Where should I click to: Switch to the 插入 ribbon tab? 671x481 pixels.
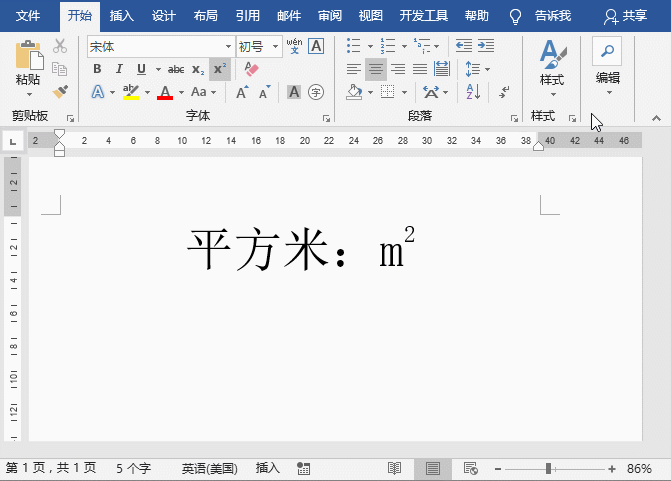[122, 16]
